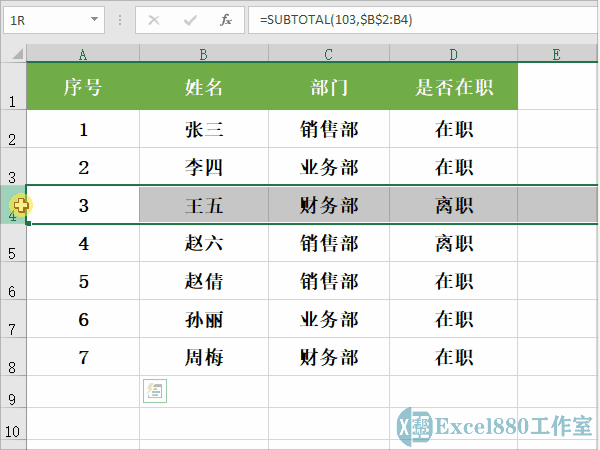600x450 pixels.
Task: Select the cell containing 王五
Action: pyautogui.click(x=204, y=206)
